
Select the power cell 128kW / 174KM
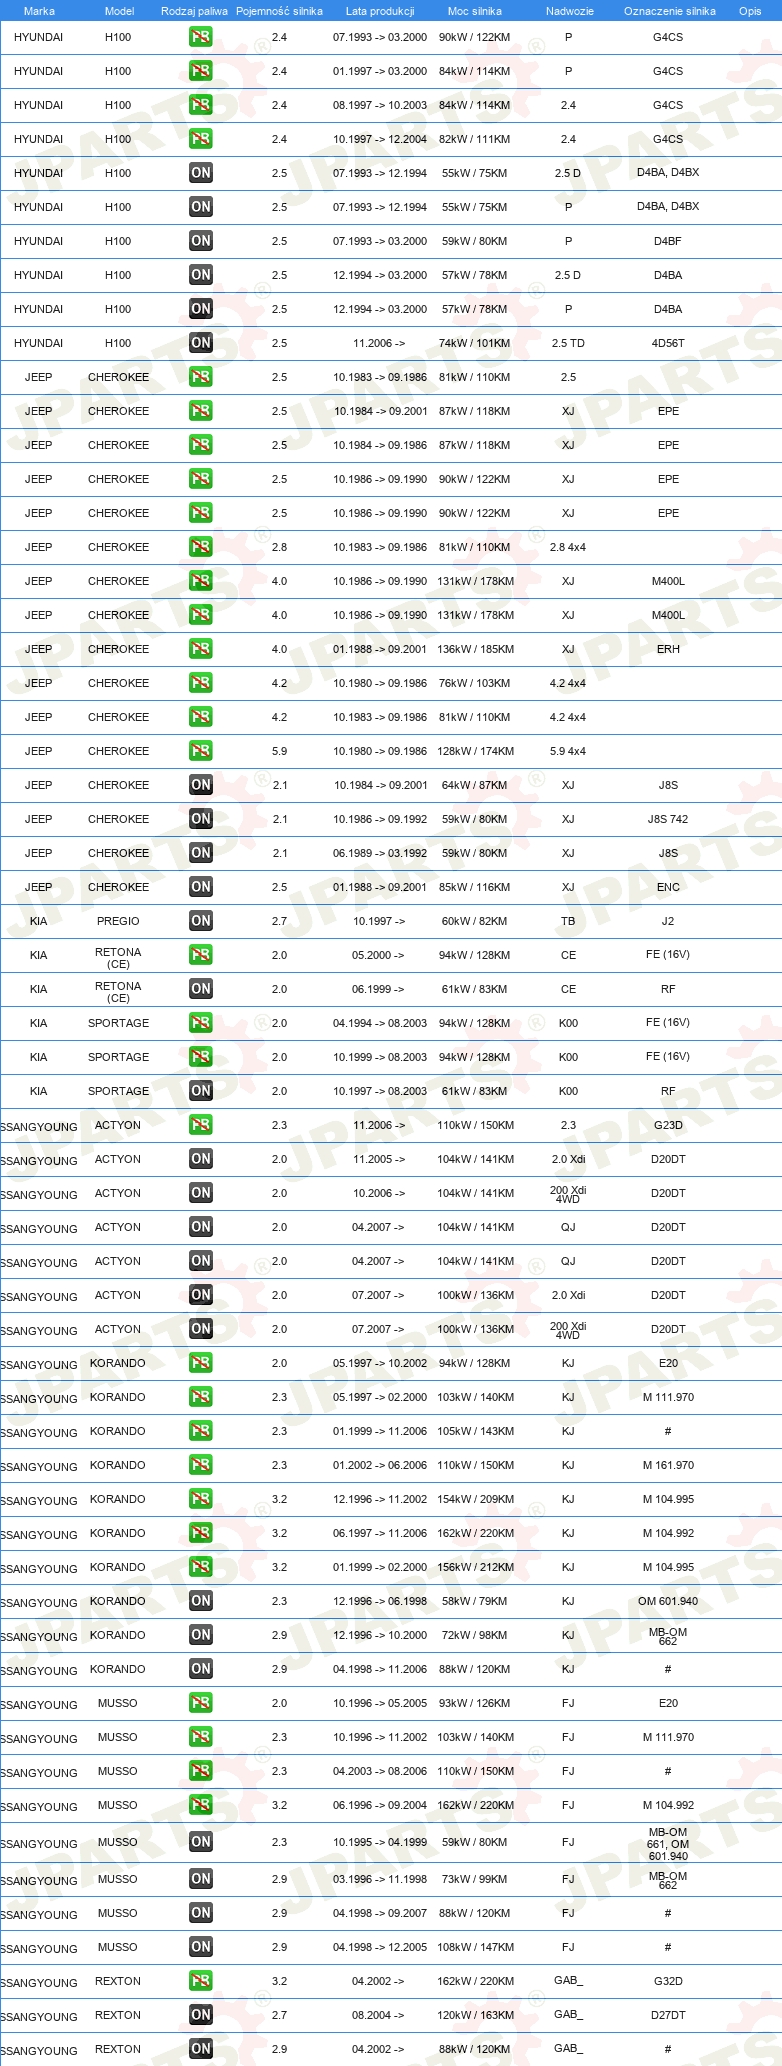pos(475,751)
